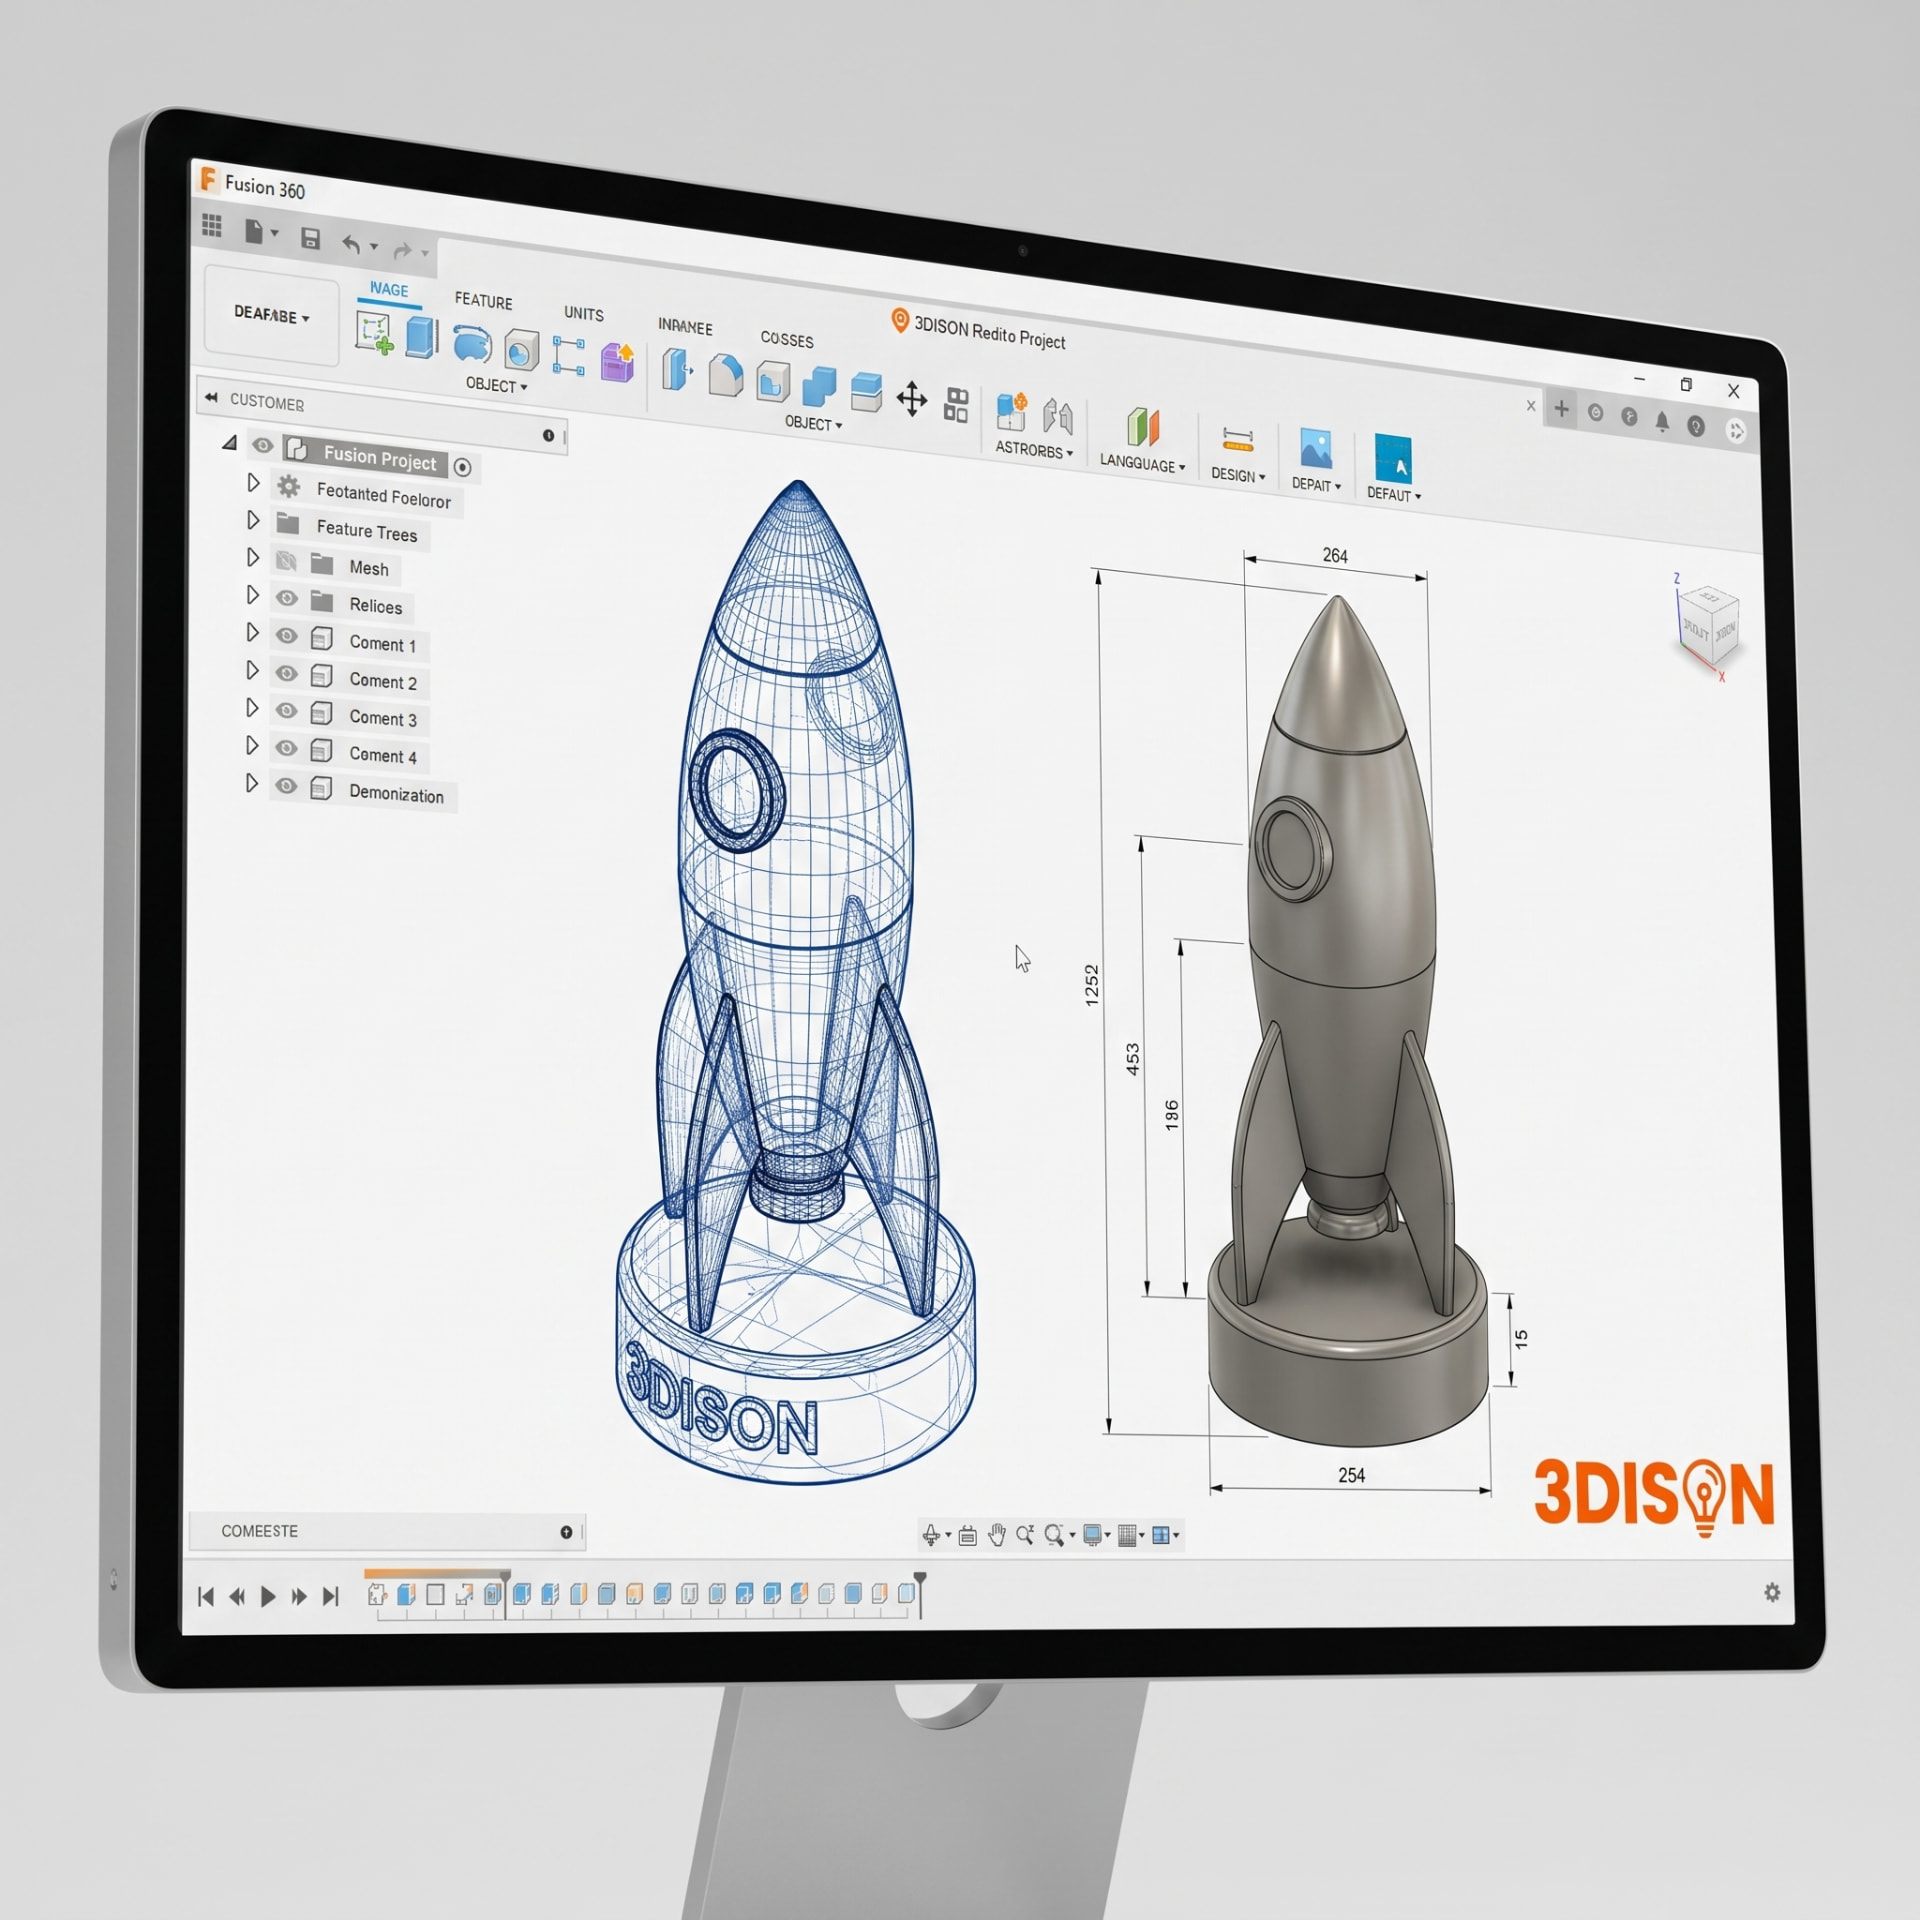This screenshot has width=1920, height=1920.
Task: Select the shell tool icon
Action: [773, 382]
